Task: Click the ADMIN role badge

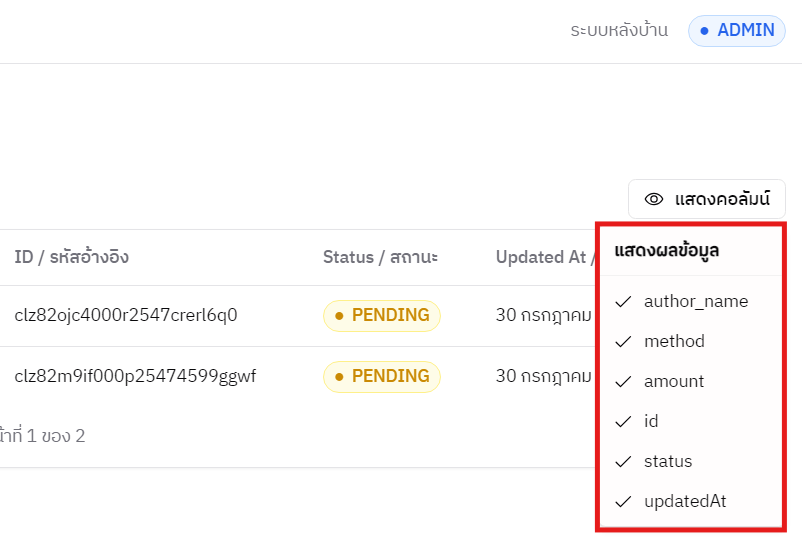Action: (x=737, y=30)
